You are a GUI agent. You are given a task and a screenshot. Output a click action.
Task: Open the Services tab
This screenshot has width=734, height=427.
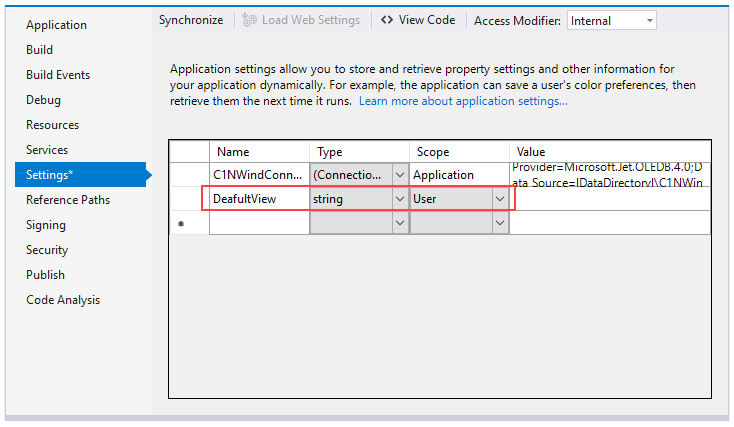47,150
